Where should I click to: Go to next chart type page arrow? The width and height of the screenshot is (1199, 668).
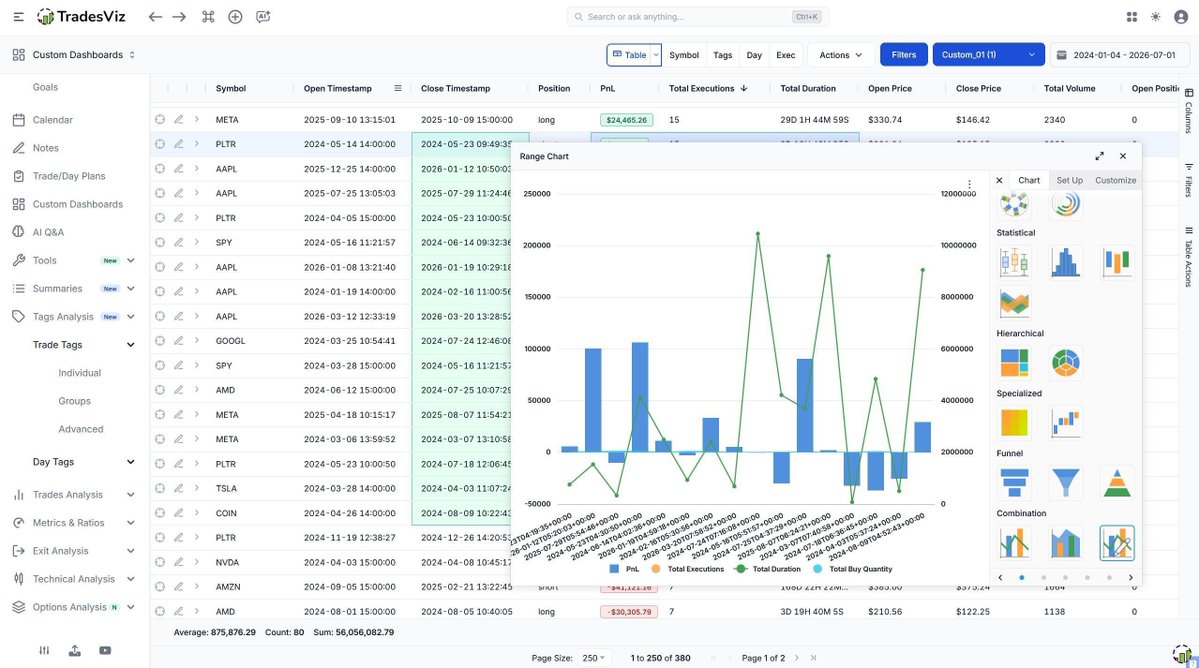(x=1131, y=578)
